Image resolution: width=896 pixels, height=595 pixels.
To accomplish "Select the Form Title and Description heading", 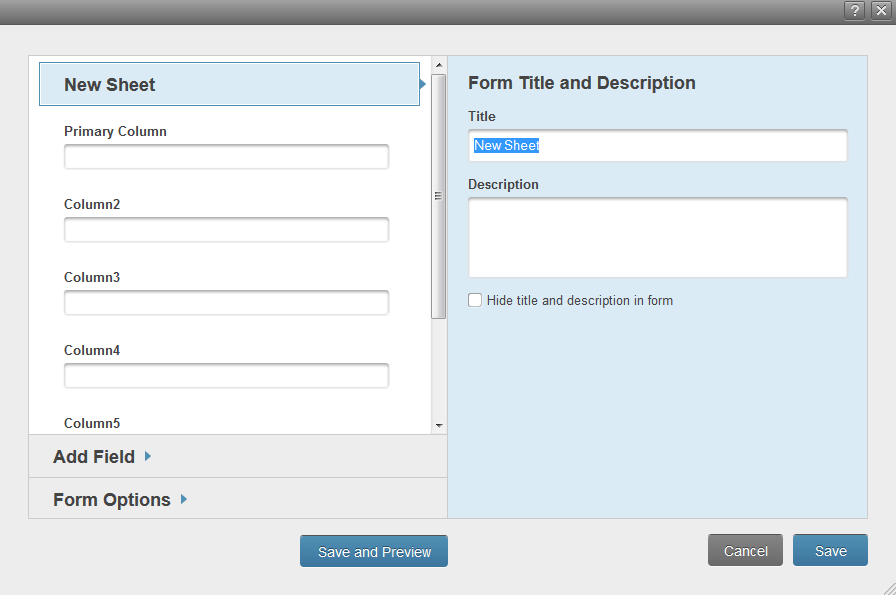I will (x=582, y=83).
